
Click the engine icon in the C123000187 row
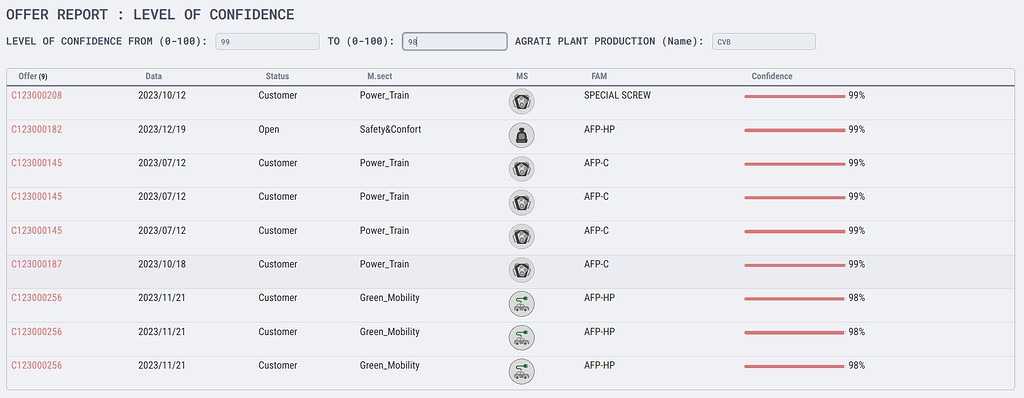522,270
